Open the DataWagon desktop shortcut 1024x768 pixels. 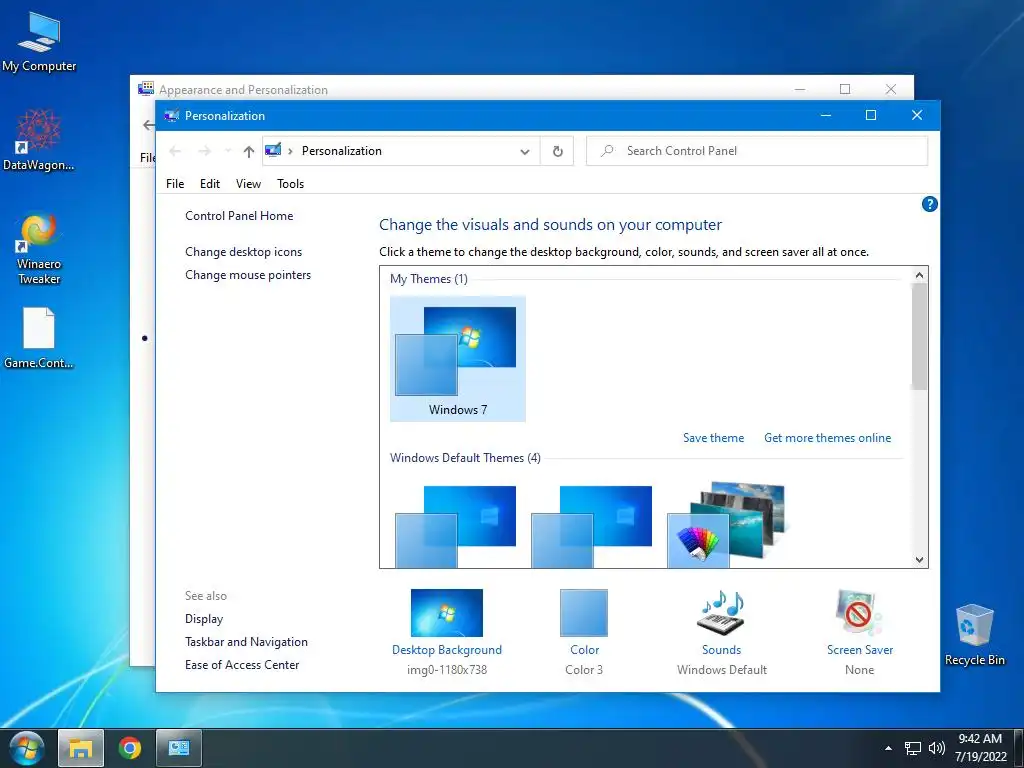point(39,140)
